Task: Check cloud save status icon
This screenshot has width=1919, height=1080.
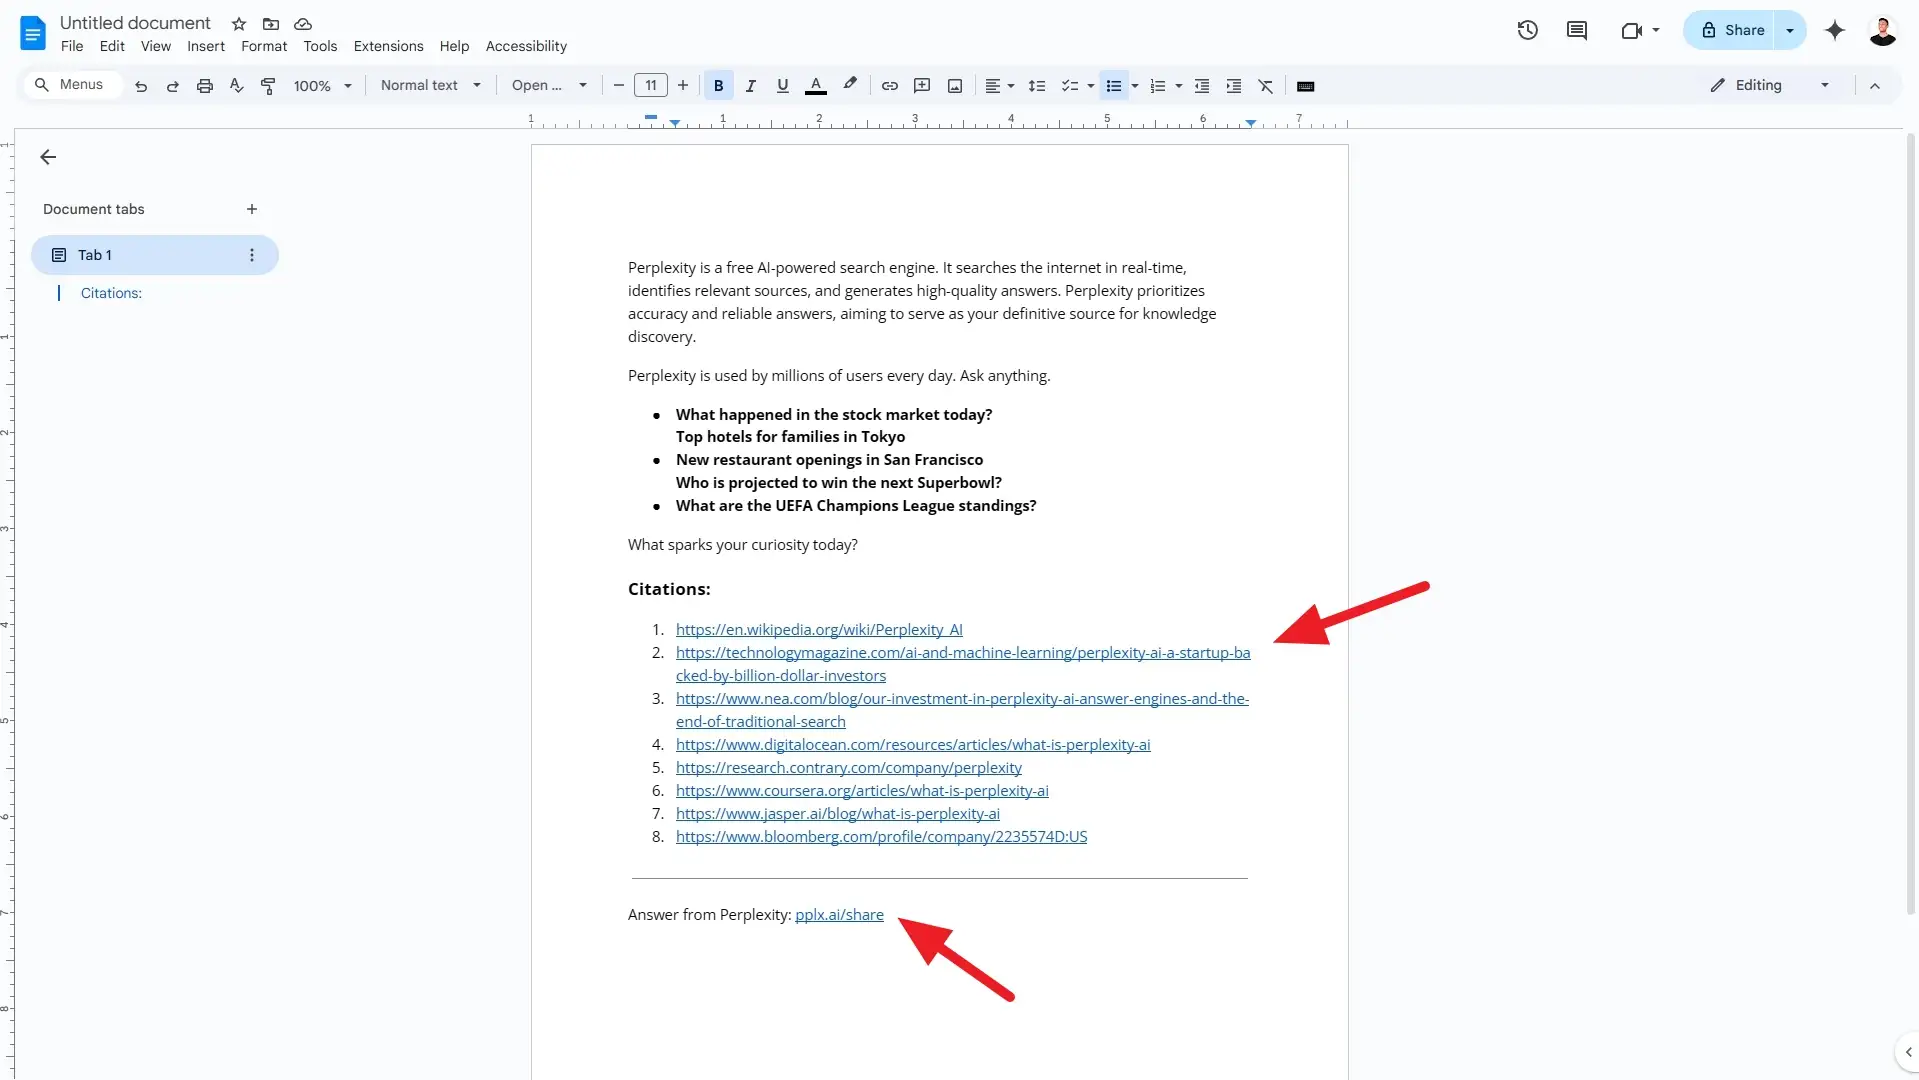Action: click(303, 24)
